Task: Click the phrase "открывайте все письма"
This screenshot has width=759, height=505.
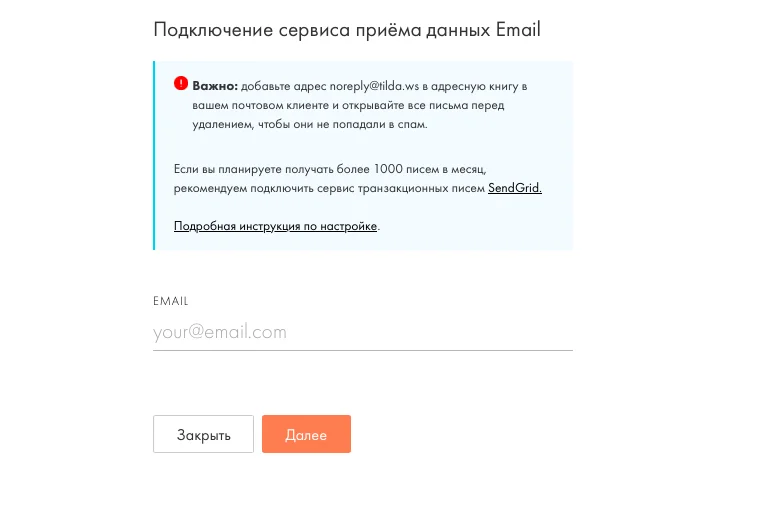Action: click(x=403, y=105)
